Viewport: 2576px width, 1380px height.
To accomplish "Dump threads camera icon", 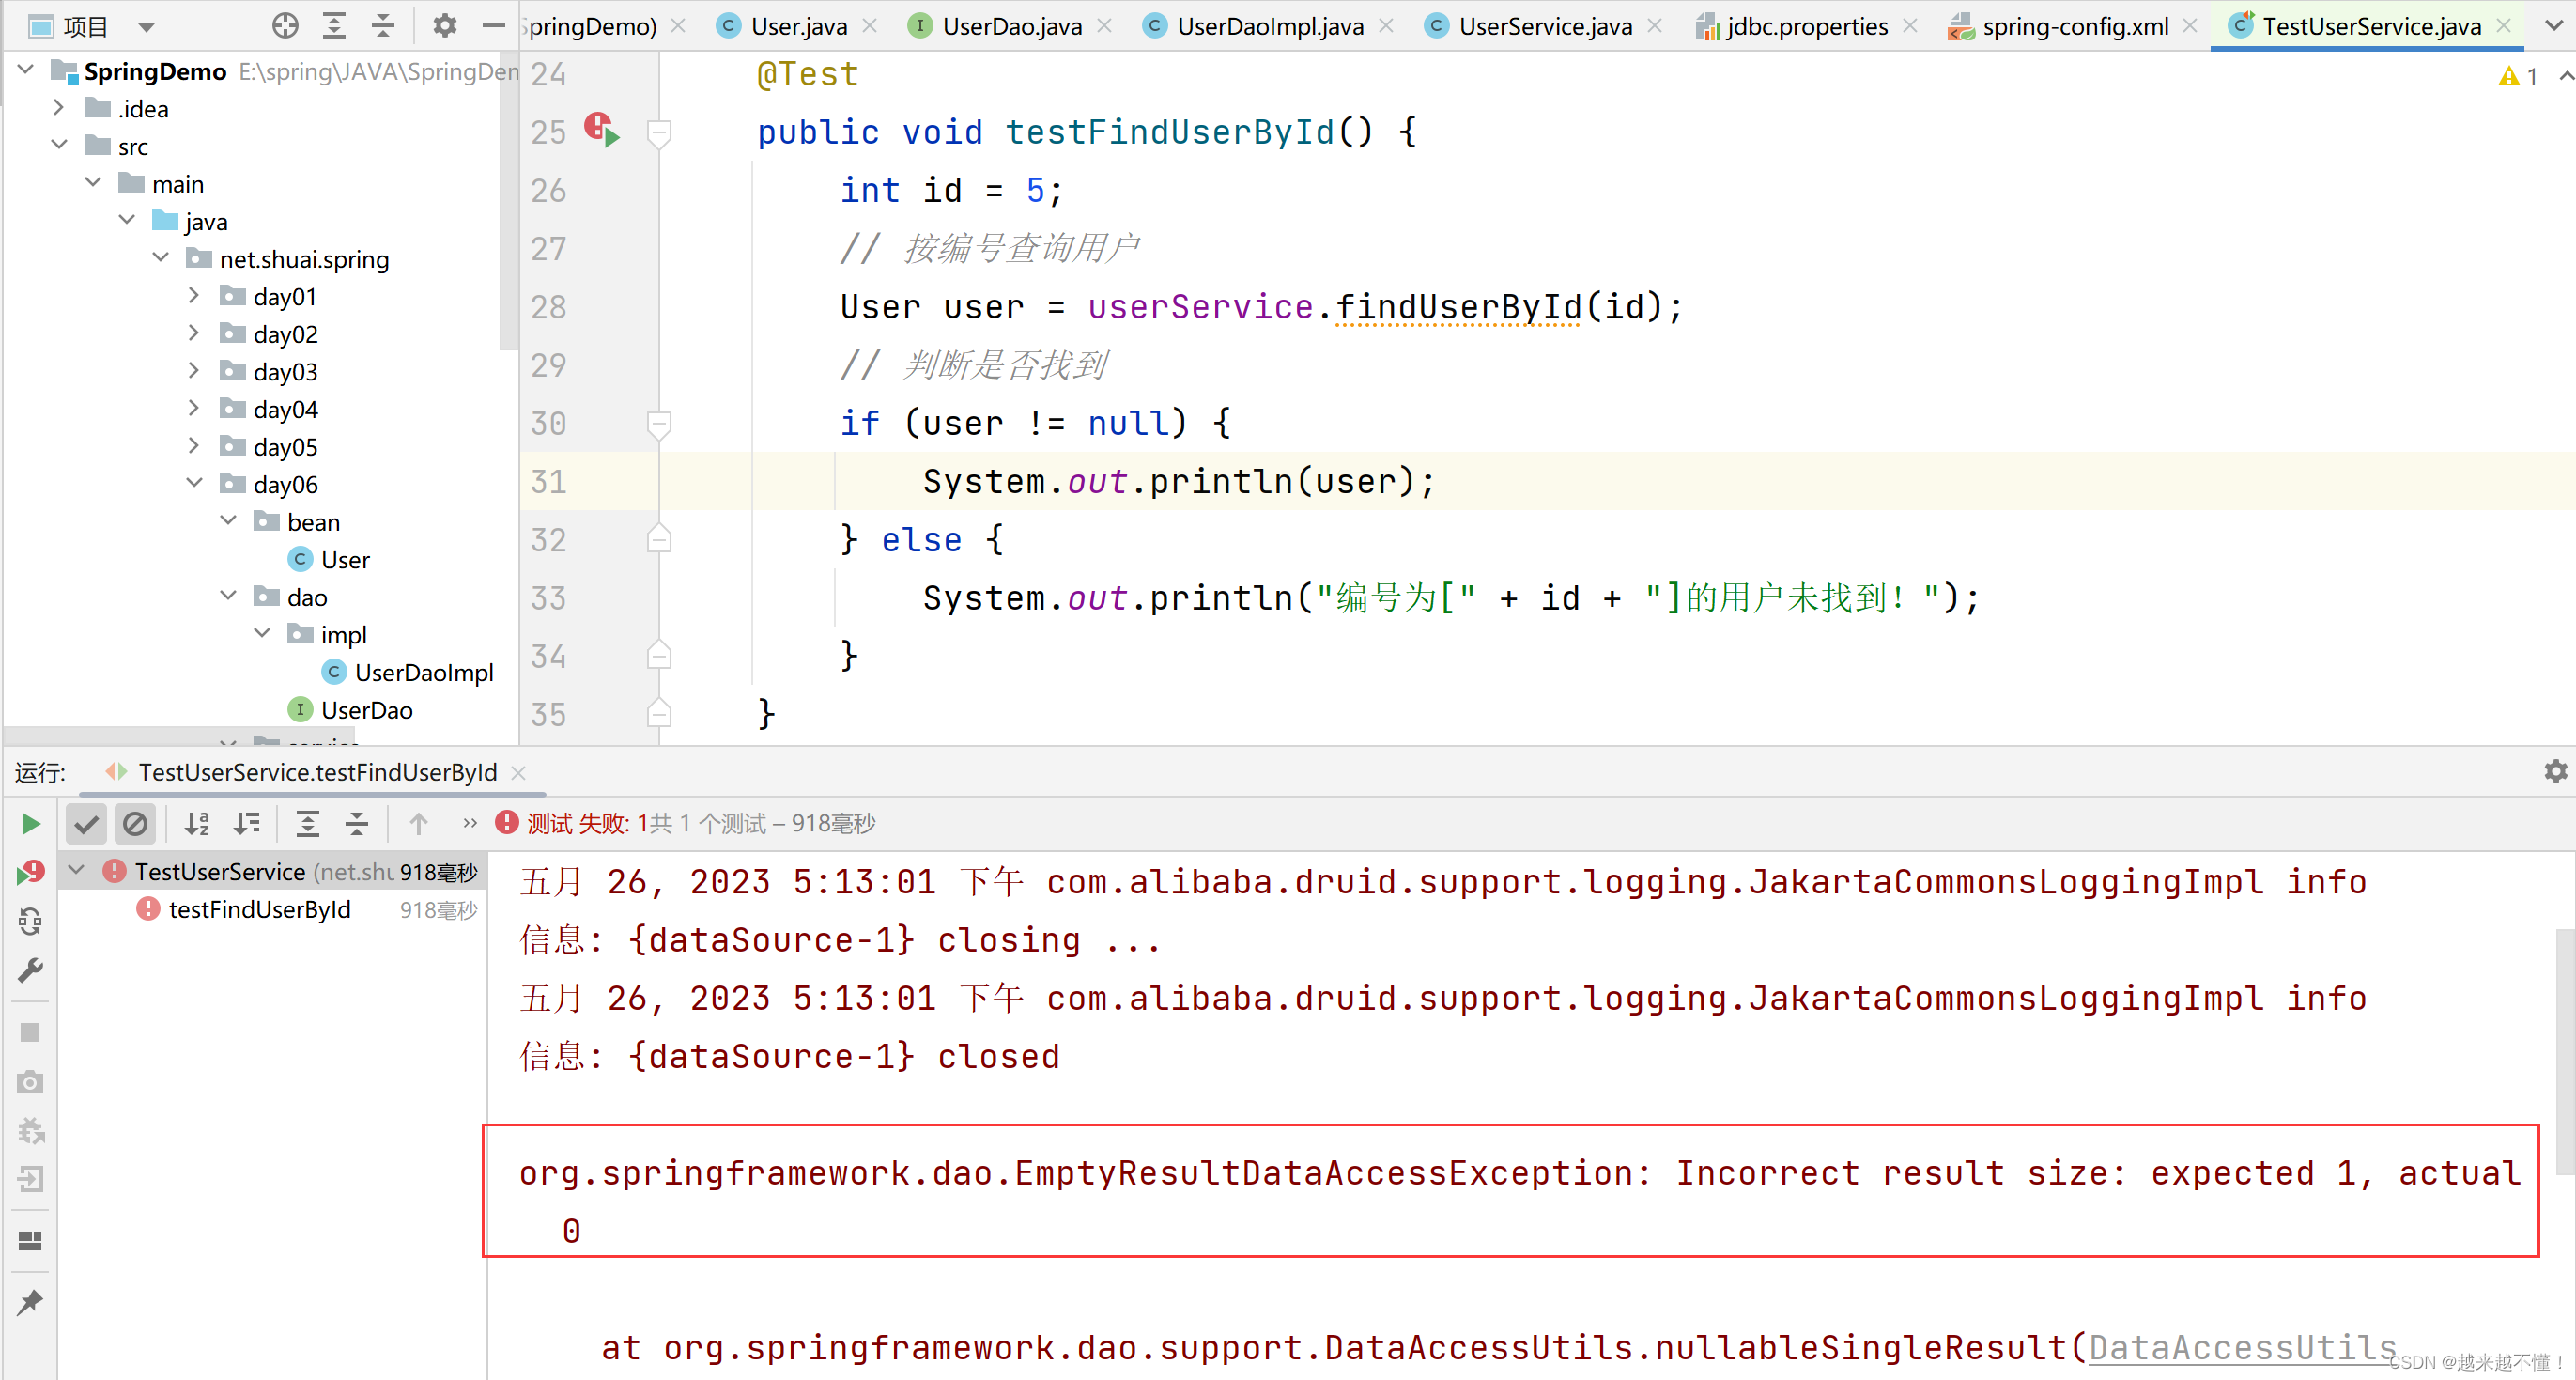I will pyautogui.click(x=30, y=1082).
